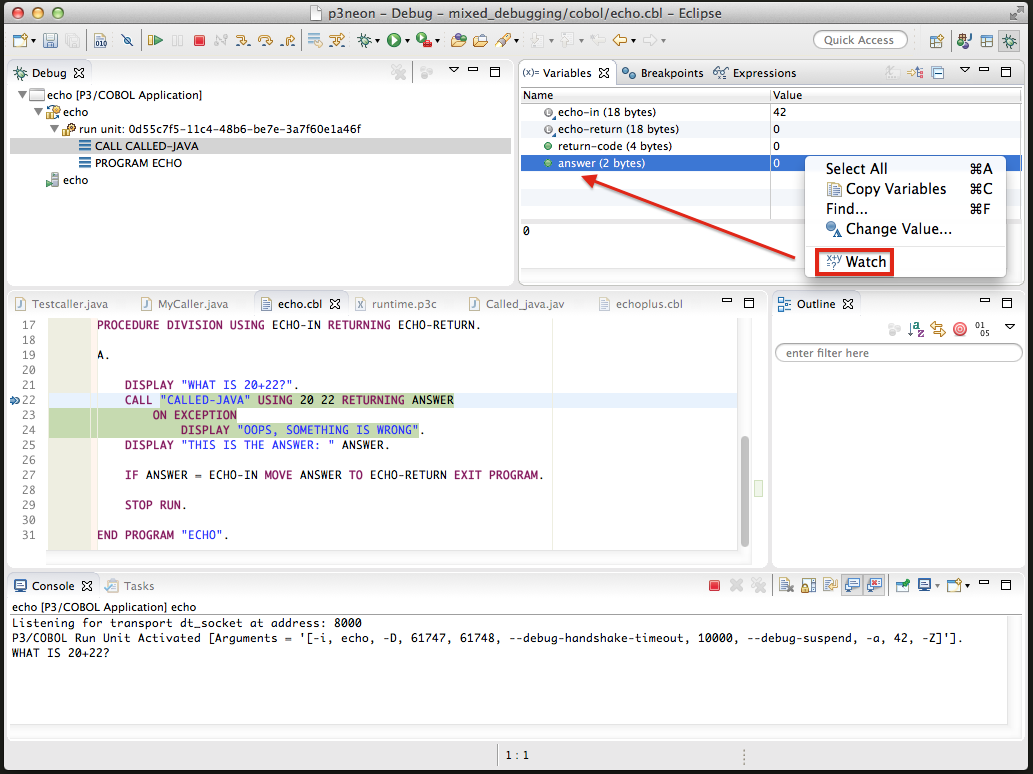Choose Find... from context menu
Viewport: 1033px width, 774px height.
coord(906,209)
